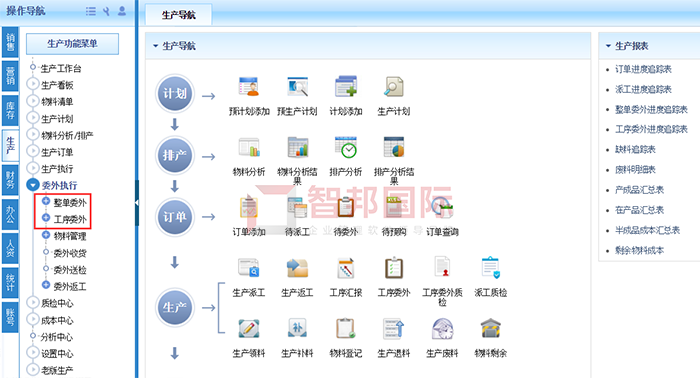Open the 订单进度追踪表 report link
Viewport: 700px width, 378px height.
[643, 69]
